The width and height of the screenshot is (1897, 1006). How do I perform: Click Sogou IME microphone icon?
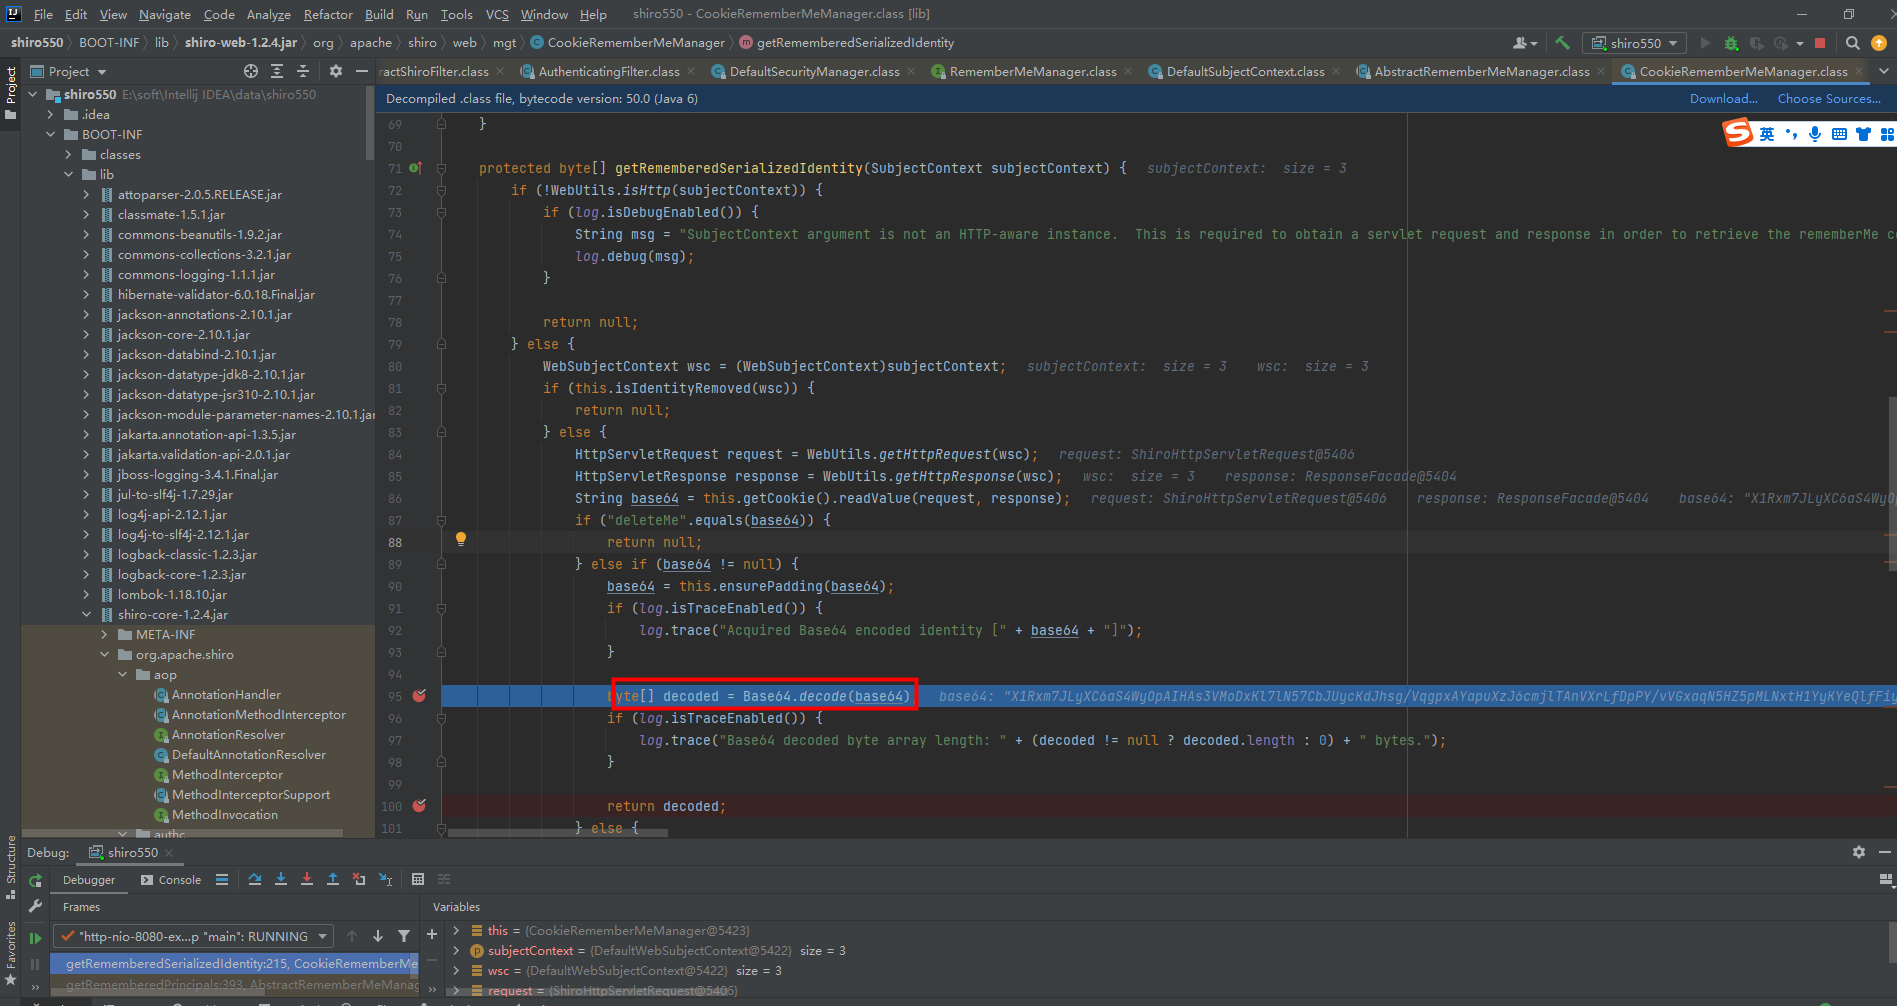(1814, 134)
